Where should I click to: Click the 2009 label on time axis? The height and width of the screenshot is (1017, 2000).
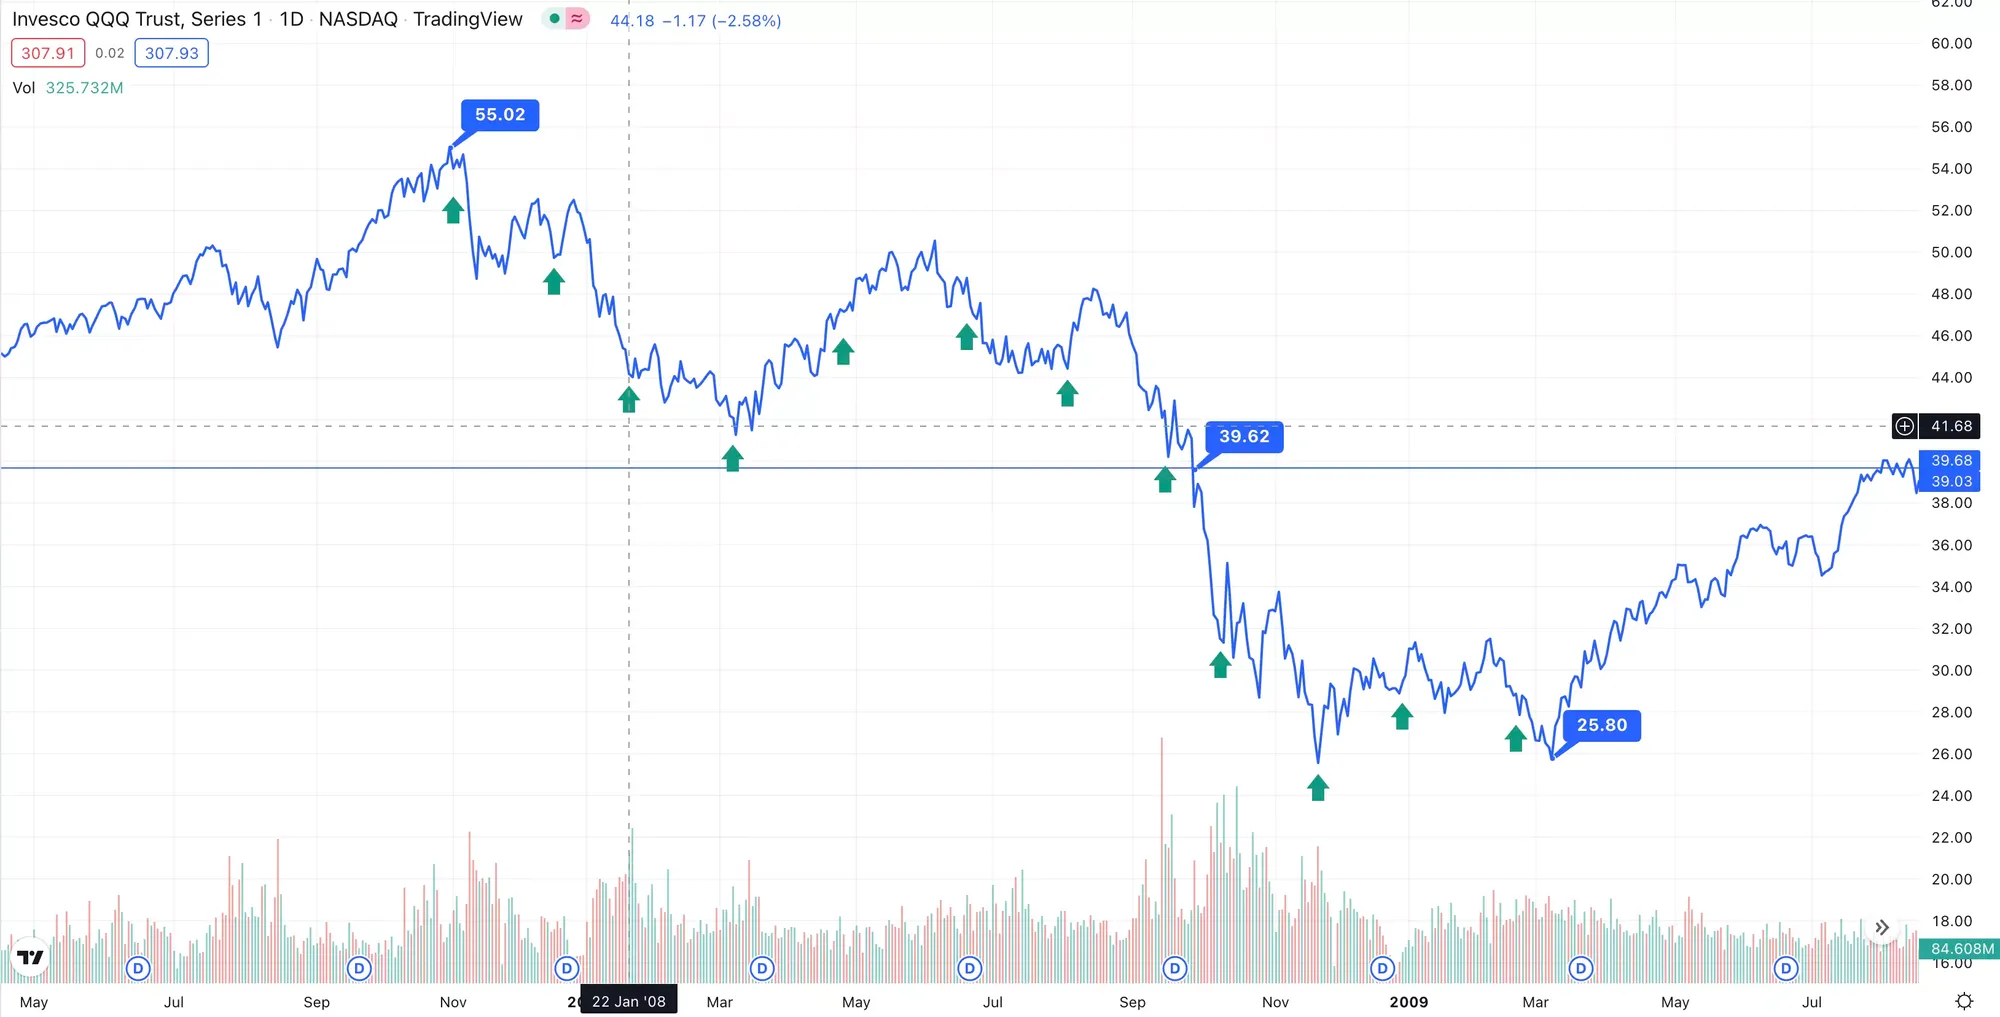1409,1002
